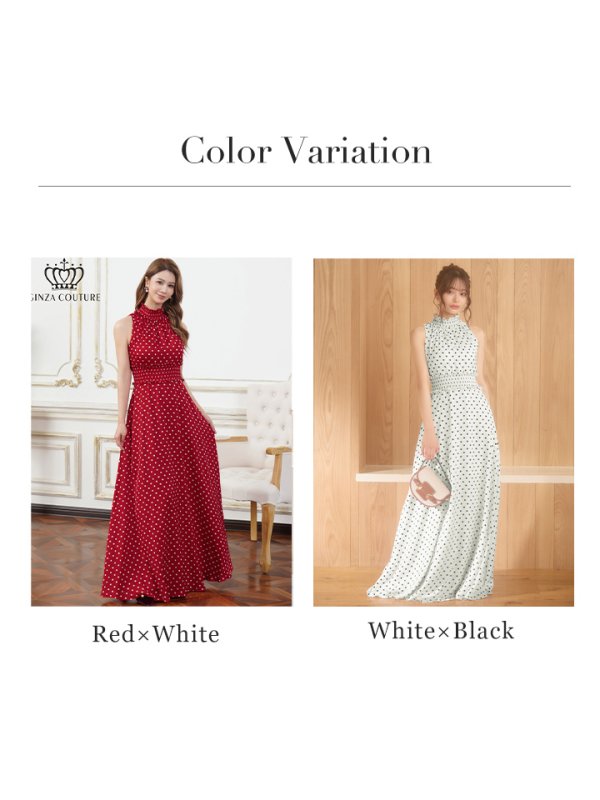
Task: Select the White×Black dress photo
Action: 443,432
